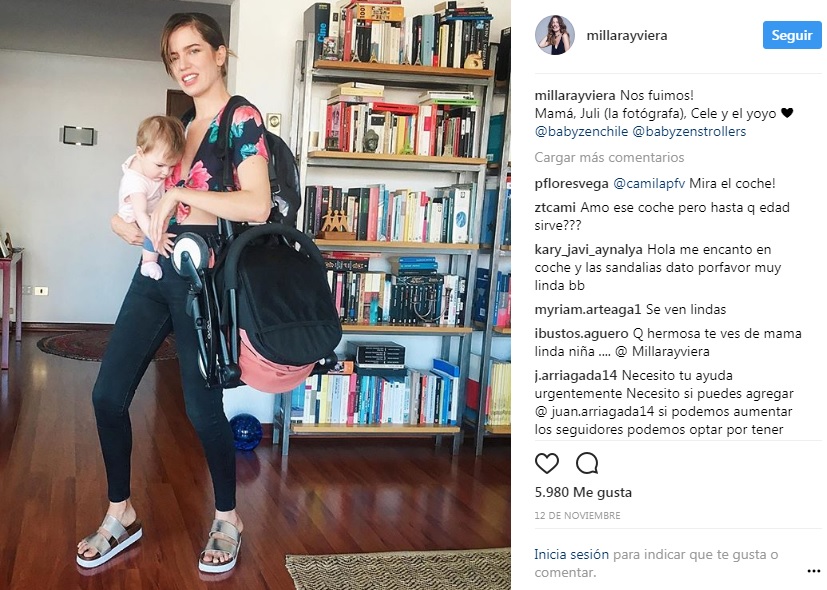Image resolution: width=827 pixels, height=590 pixels.
Task: Like the post with the heart icon
Action: (x=546, y=463)
